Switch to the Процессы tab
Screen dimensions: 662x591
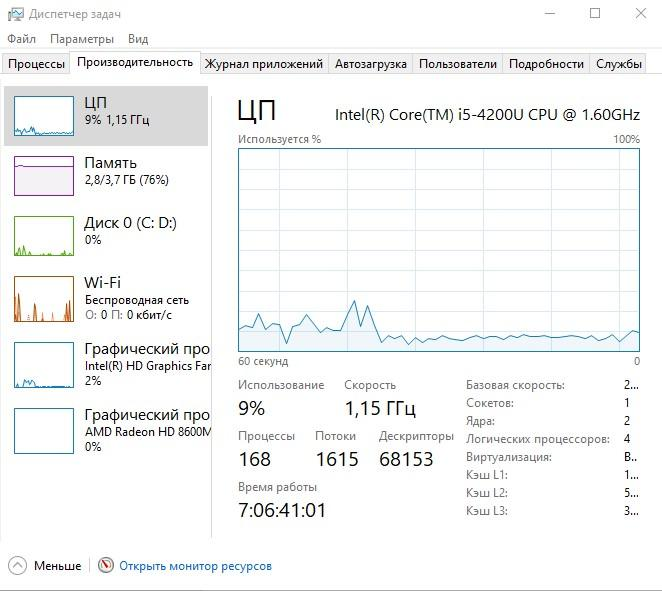(x=36, y=64)
